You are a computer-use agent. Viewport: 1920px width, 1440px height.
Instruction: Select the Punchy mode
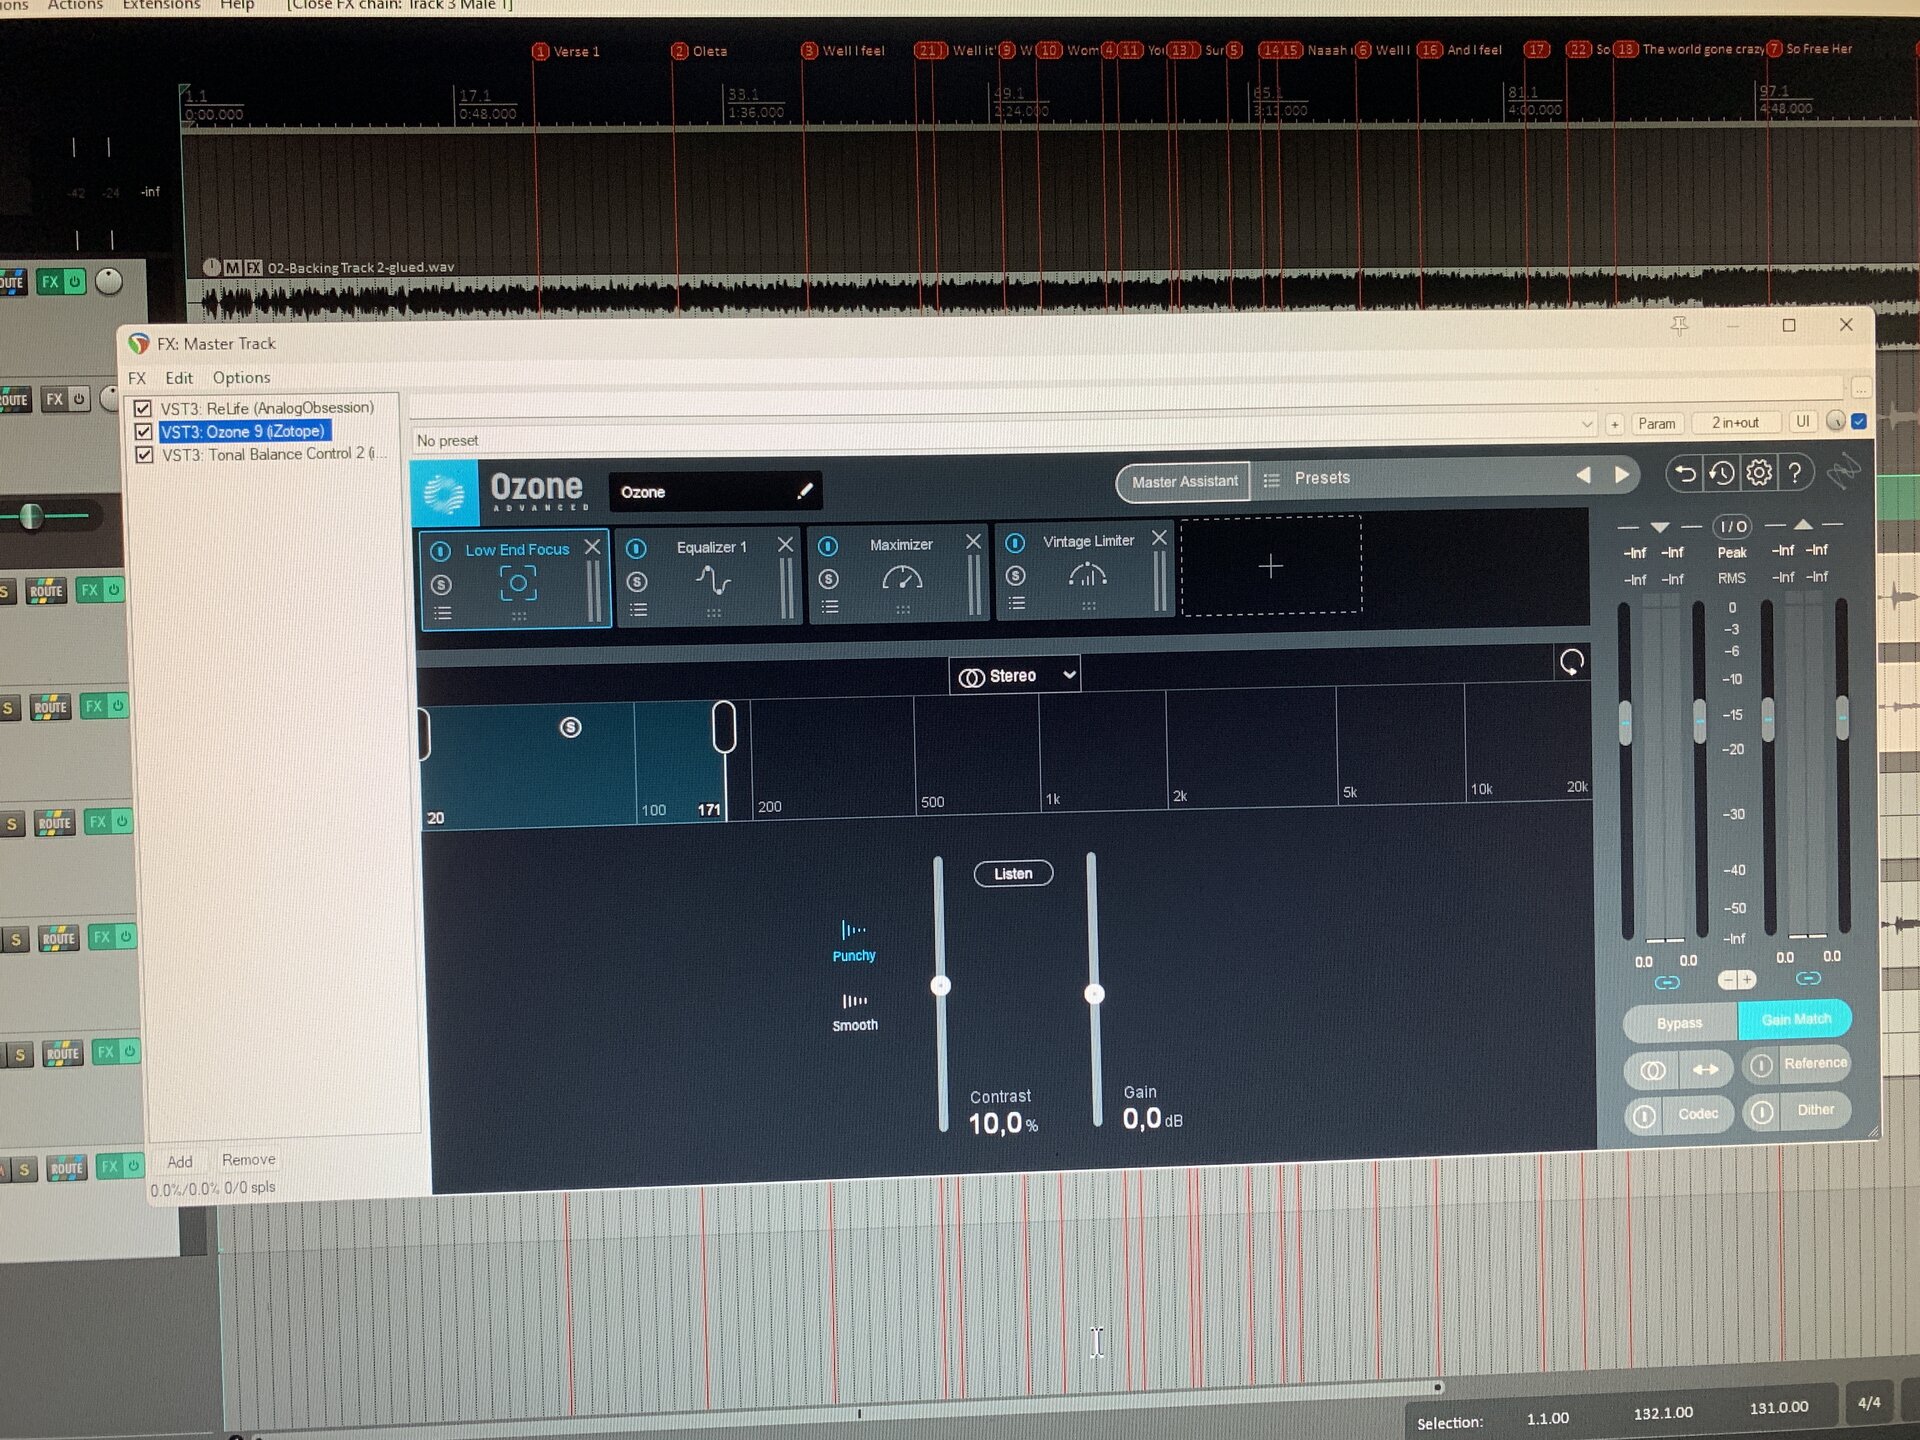(853, 942)
